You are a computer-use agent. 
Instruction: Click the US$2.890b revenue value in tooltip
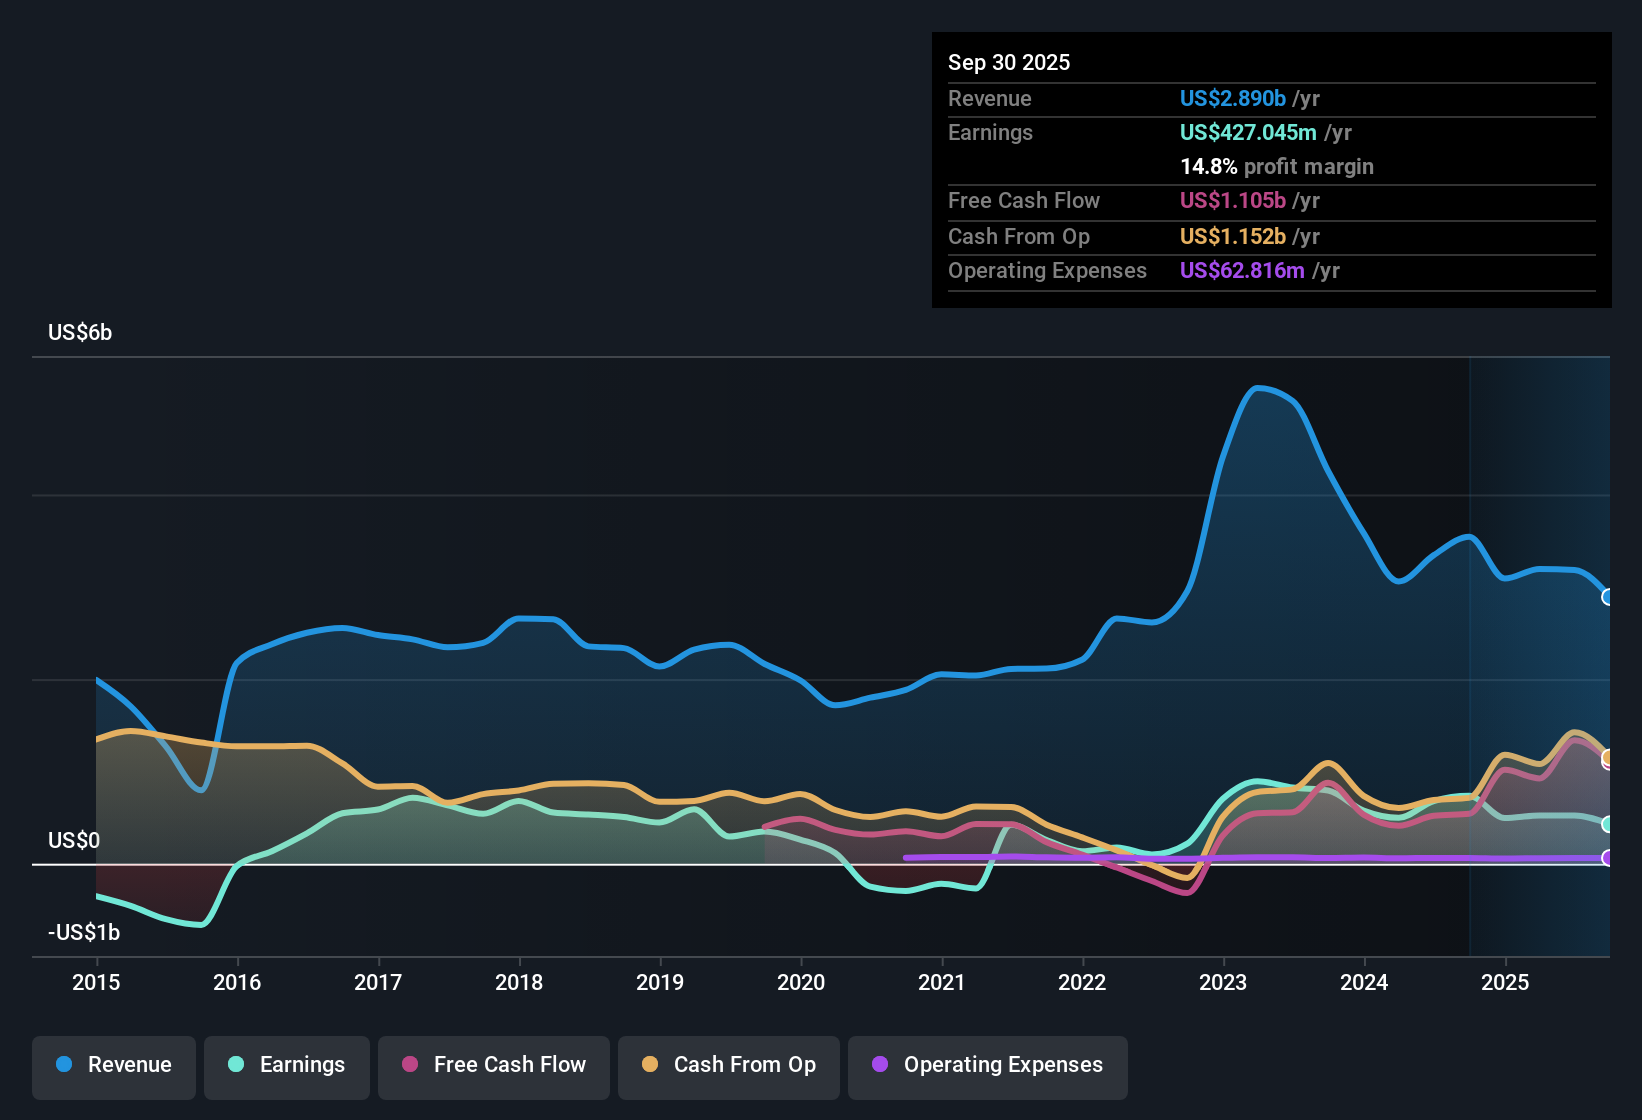[x=1232, y=98]
